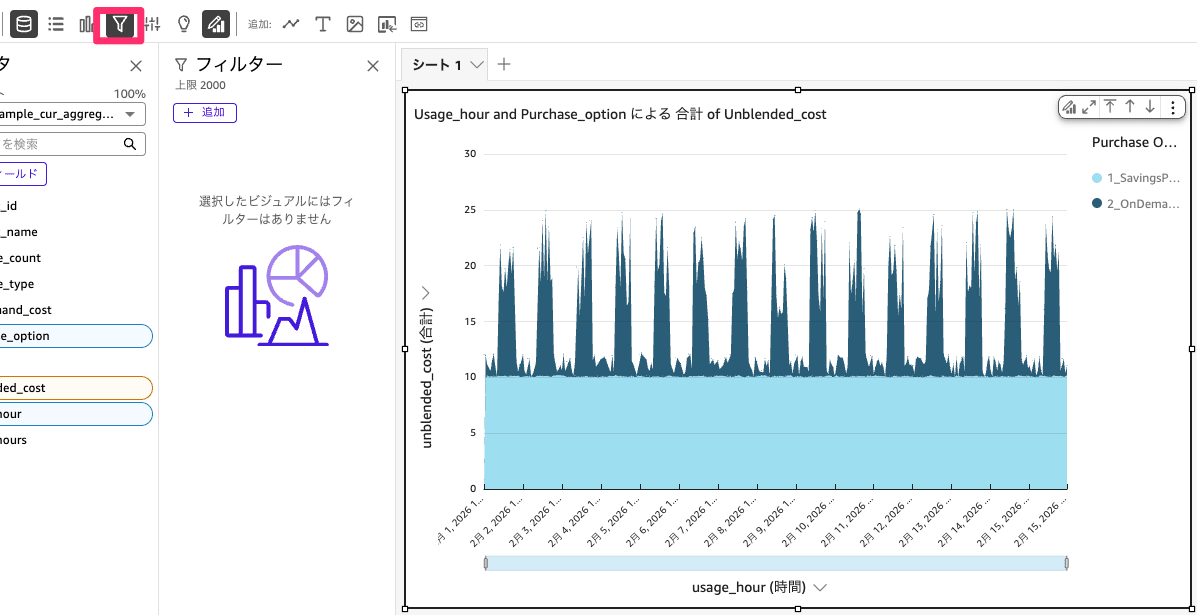Add a text box using the T icon

coord(322,24)
